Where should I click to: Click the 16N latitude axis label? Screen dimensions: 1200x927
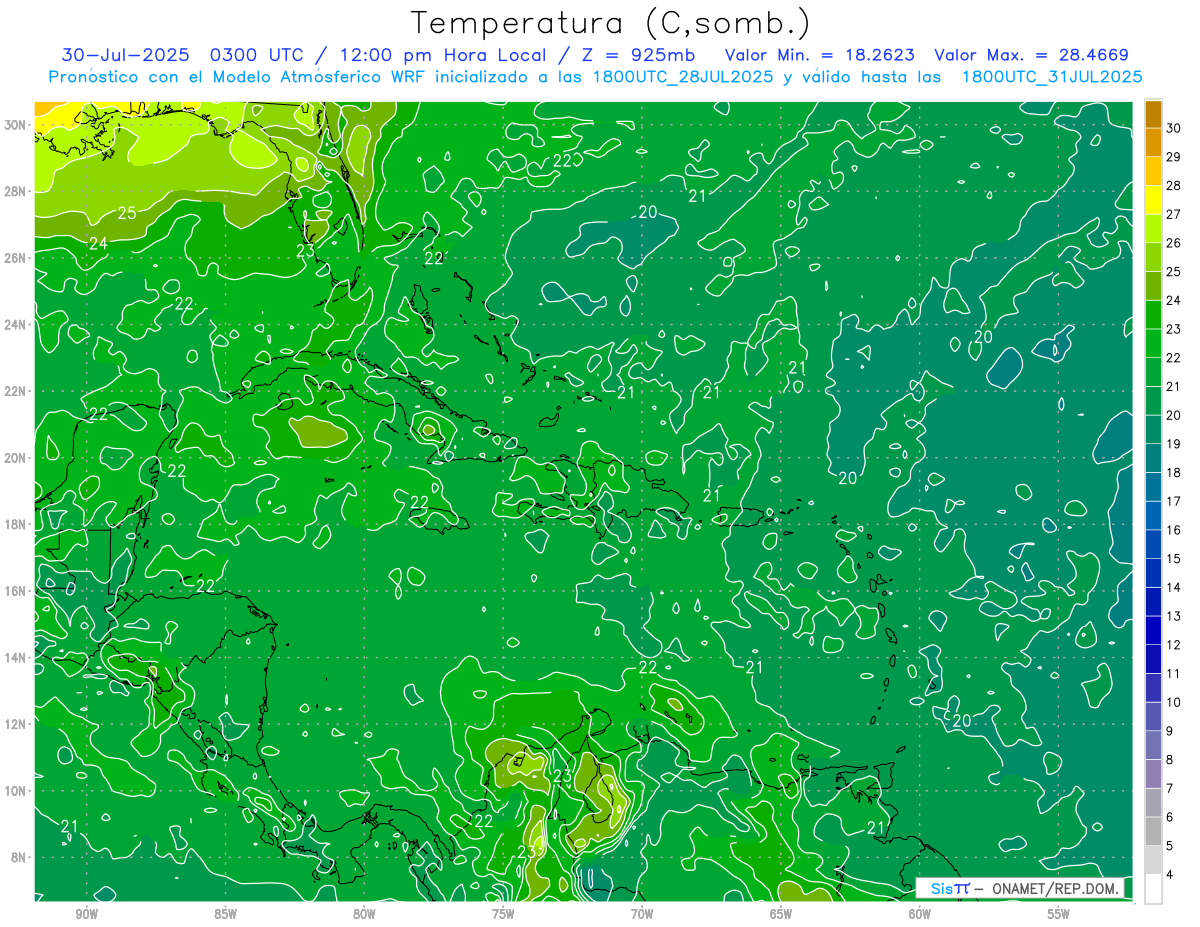coord(15,591)
